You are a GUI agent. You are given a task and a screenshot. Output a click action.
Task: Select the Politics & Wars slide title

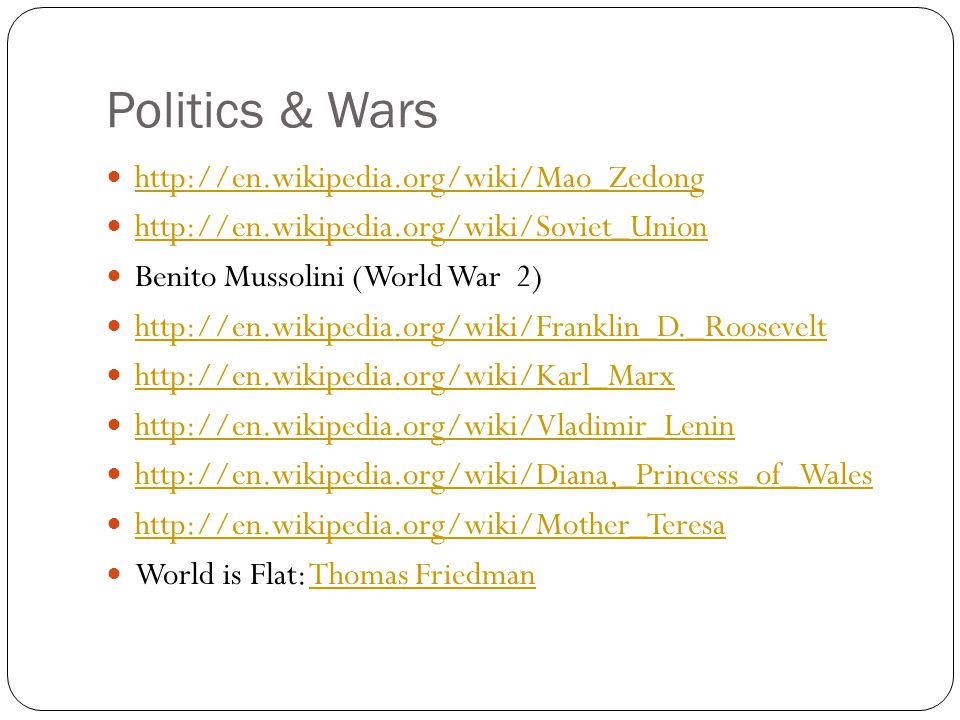click(272, 111)
